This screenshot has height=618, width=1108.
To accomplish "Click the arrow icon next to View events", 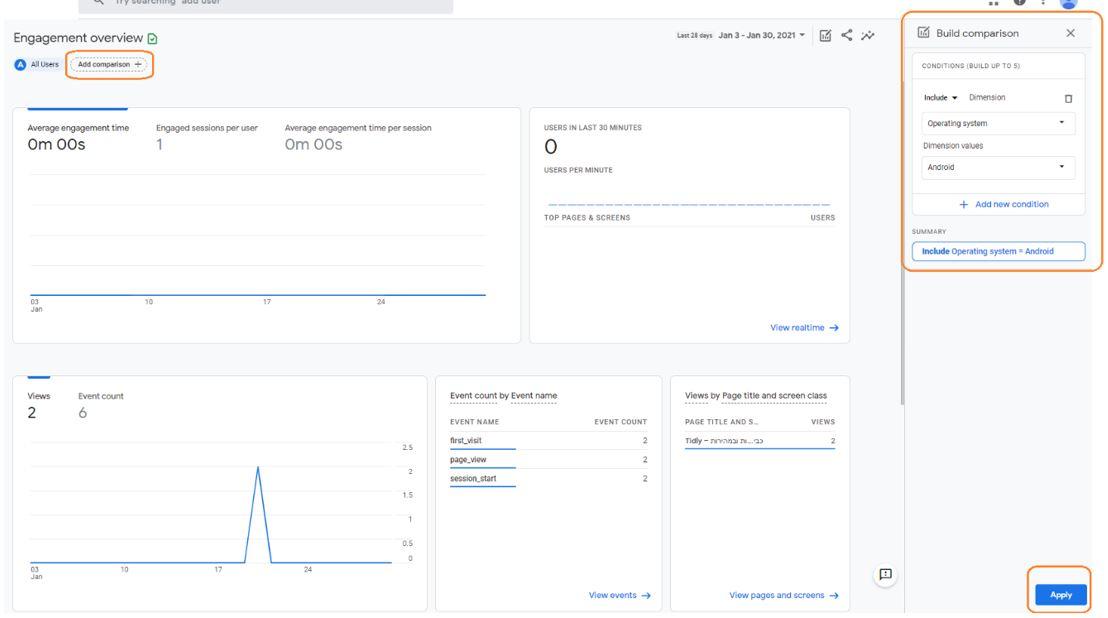I will click(646, 595).
